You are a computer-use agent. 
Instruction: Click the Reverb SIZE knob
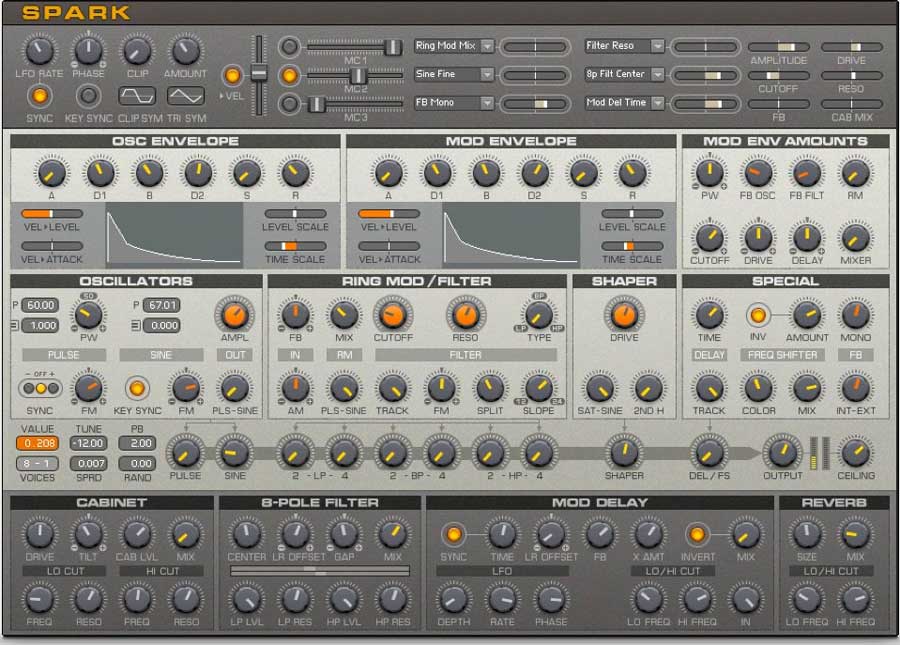click(x=806, y=535)
